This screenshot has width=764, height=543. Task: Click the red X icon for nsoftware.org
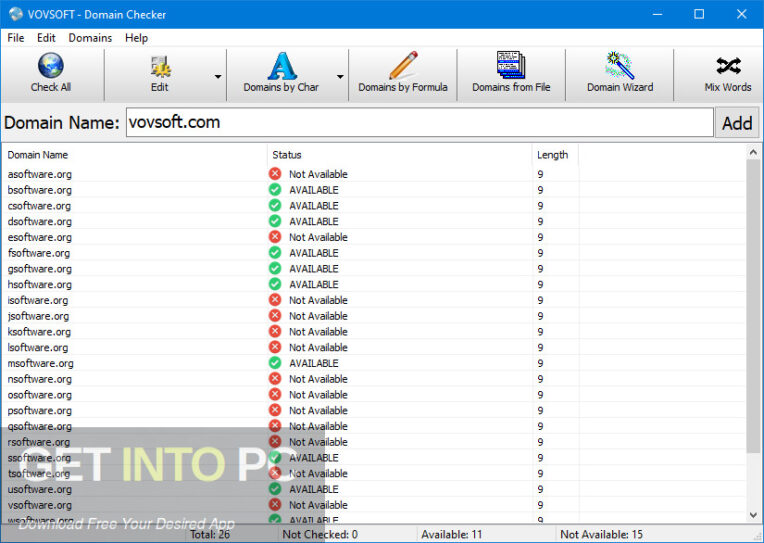[275, 378]
